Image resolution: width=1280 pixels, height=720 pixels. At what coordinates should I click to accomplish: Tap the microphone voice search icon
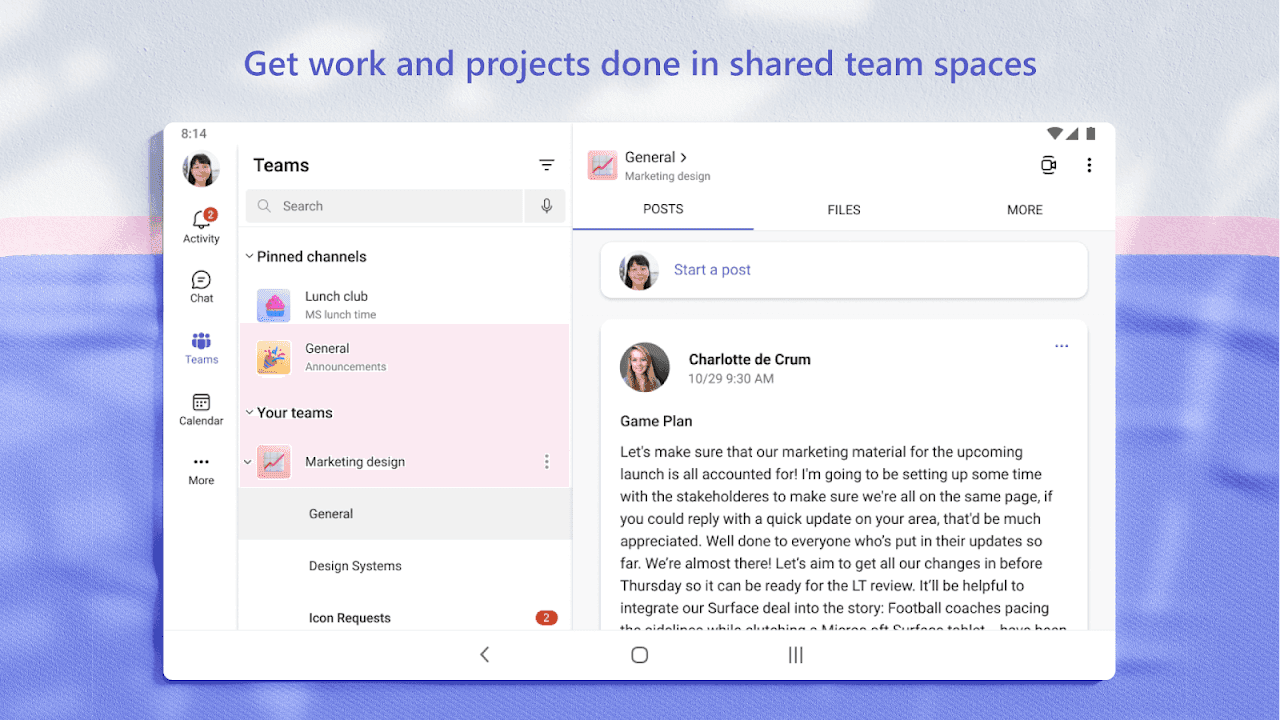click(546, 206)
